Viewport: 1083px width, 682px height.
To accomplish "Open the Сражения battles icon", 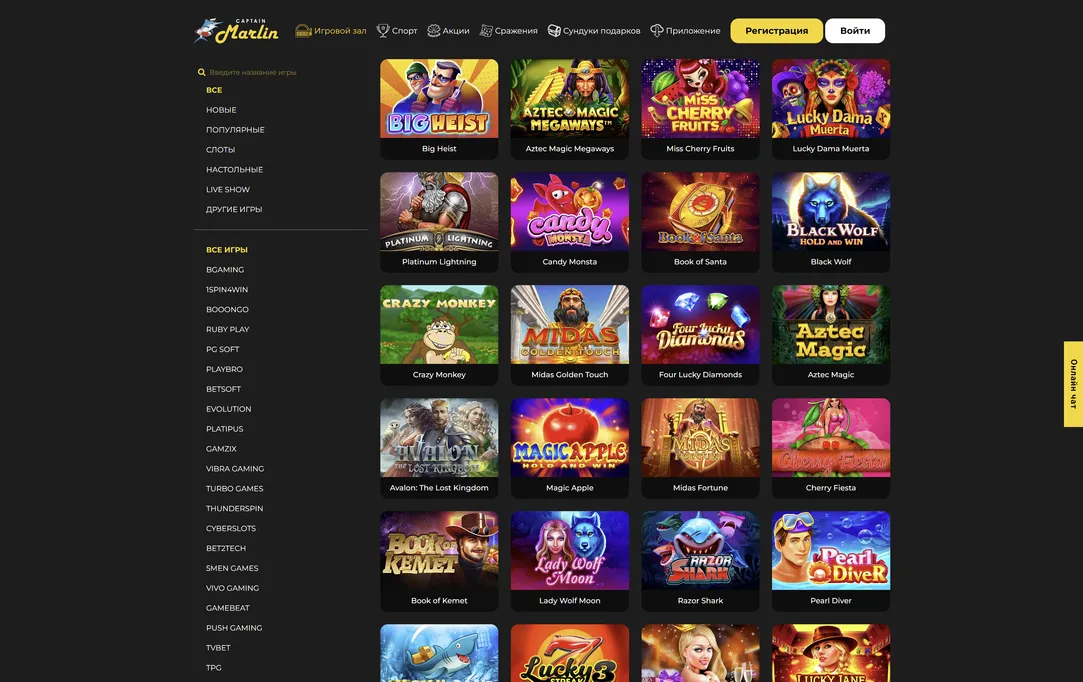I will tap(486, 30).
